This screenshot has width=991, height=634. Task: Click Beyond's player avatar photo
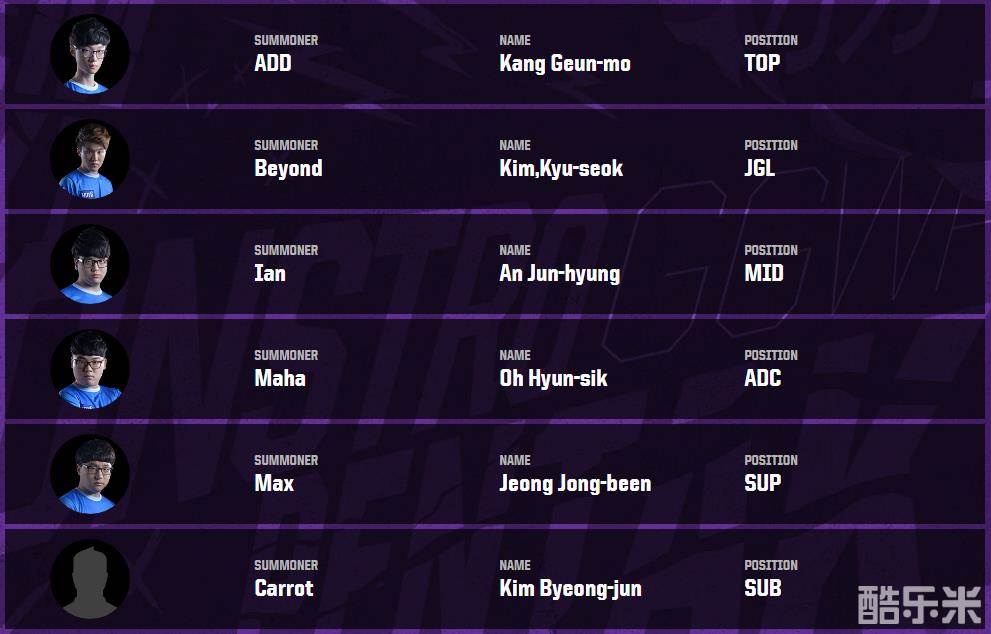tap(90, 159)
